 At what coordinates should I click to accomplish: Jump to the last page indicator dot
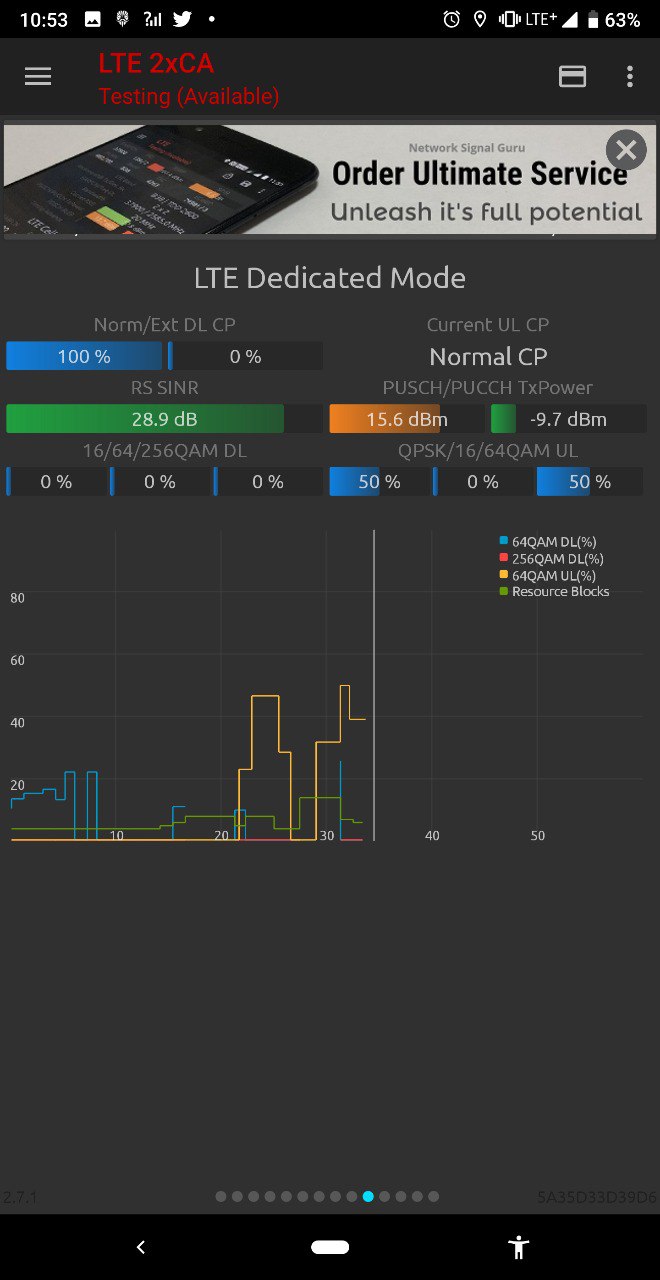tap(433, 1196)
